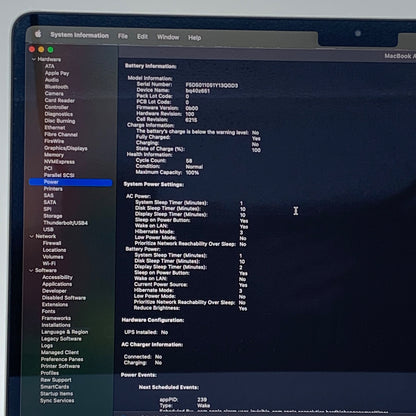
Task: Click the System Information app menu
Action: click(x=79, y=35)
